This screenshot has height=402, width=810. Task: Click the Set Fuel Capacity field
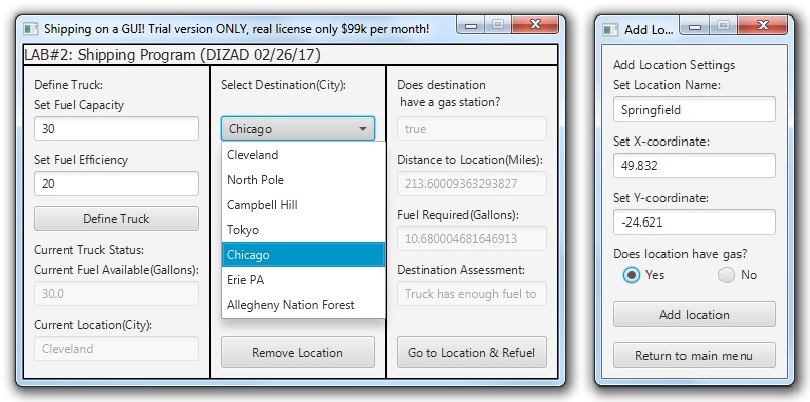coord(116,129)
